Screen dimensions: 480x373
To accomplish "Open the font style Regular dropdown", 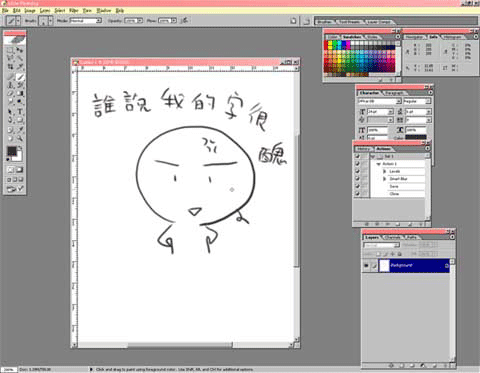I will (x=417, y=101).
